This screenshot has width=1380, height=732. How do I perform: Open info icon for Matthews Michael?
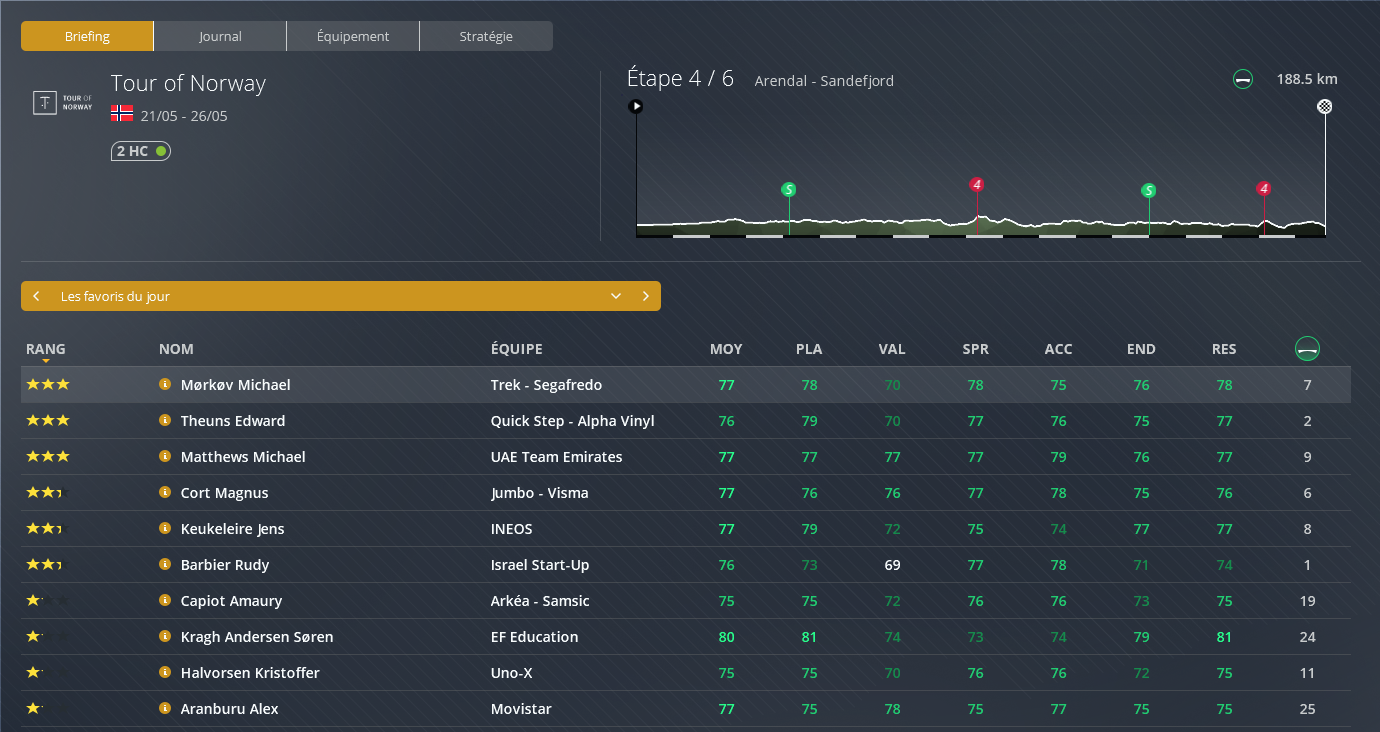click(165, 456)
